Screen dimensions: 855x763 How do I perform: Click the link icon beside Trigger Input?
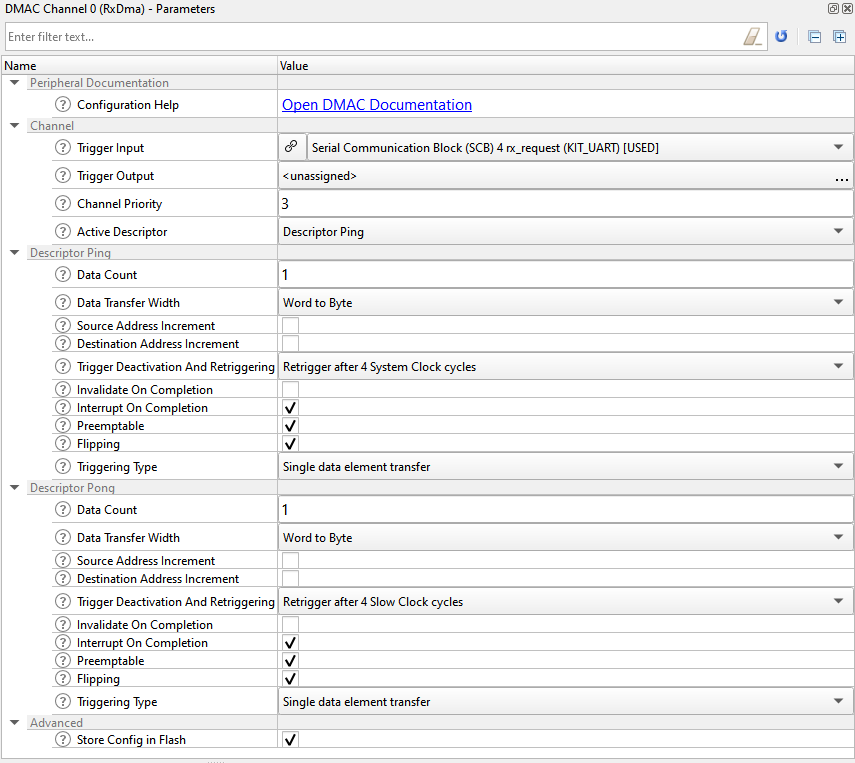coord(291,147)
